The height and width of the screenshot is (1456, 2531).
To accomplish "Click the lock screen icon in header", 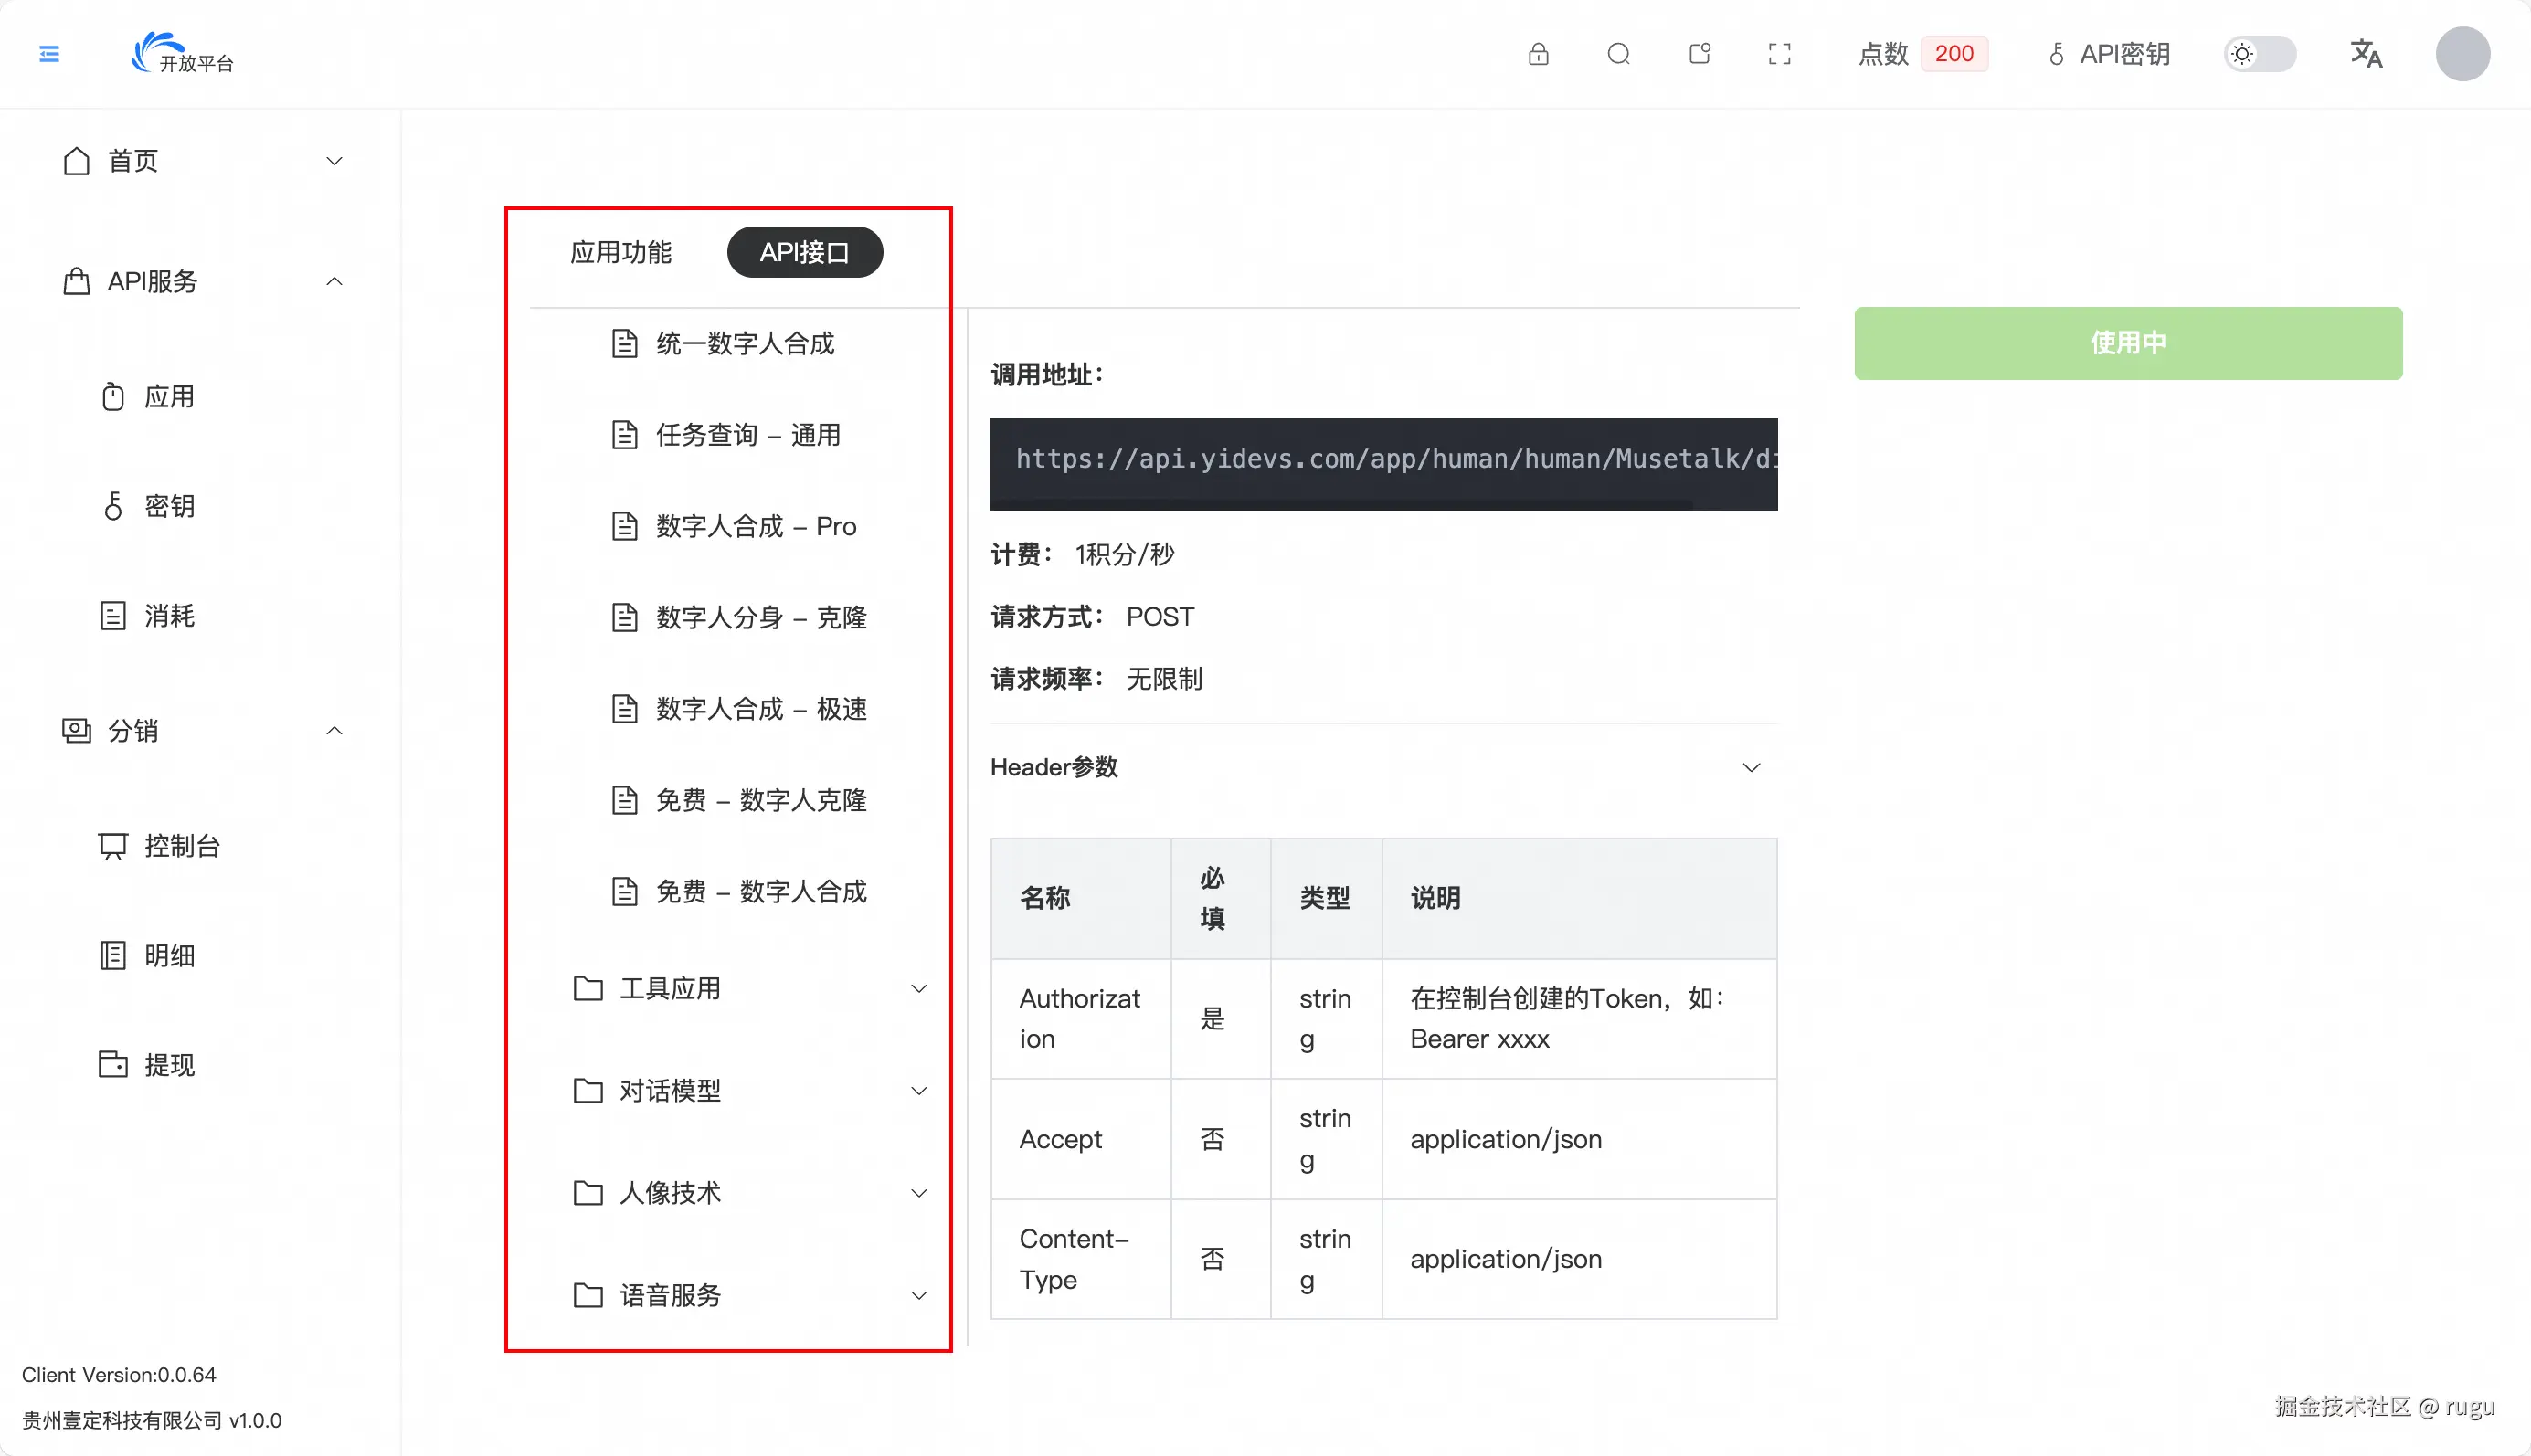I will 1538,54.
